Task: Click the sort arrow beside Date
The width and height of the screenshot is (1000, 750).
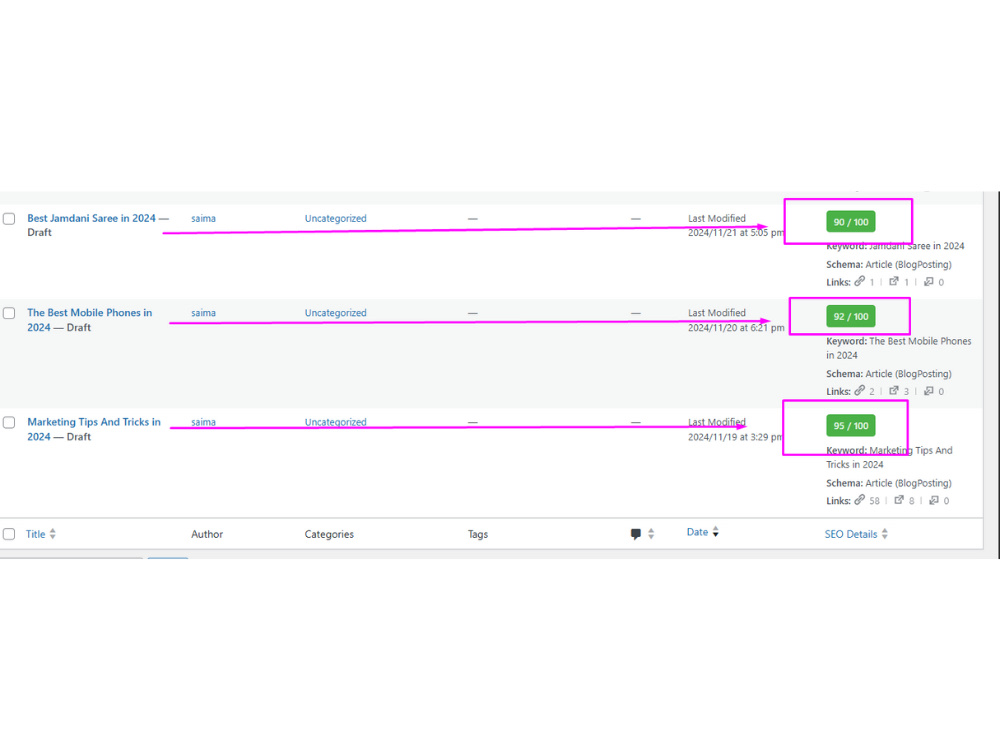Action: 716,532
